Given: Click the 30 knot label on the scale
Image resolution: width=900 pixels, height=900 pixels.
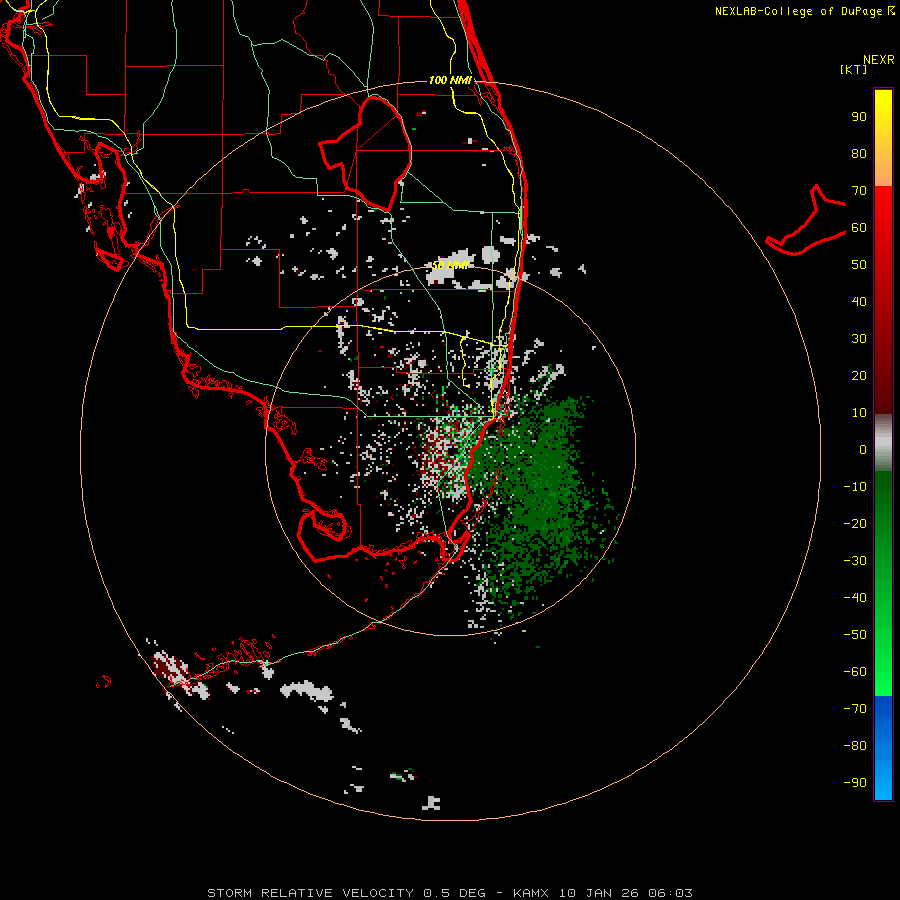Looking at the screenshot, I should coord(859,339).
